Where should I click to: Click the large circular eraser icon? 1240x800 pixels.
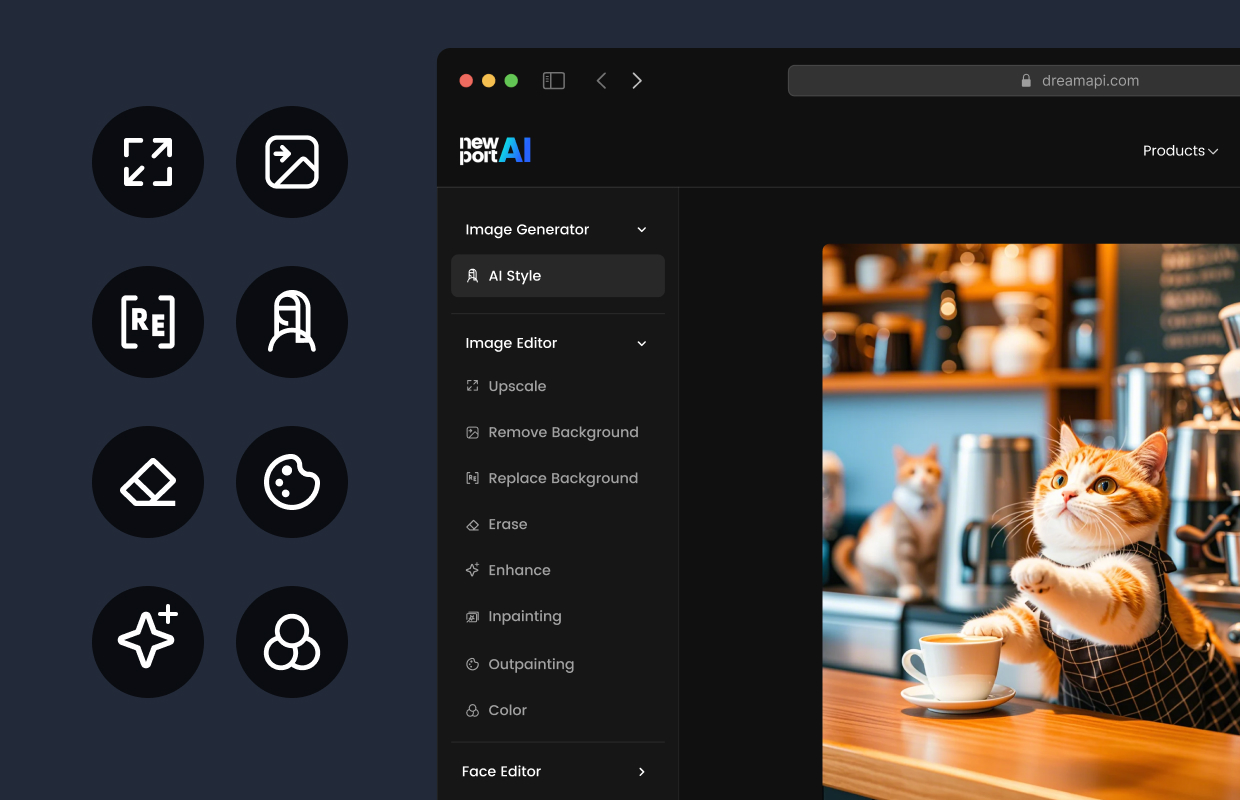coord(148,482)
